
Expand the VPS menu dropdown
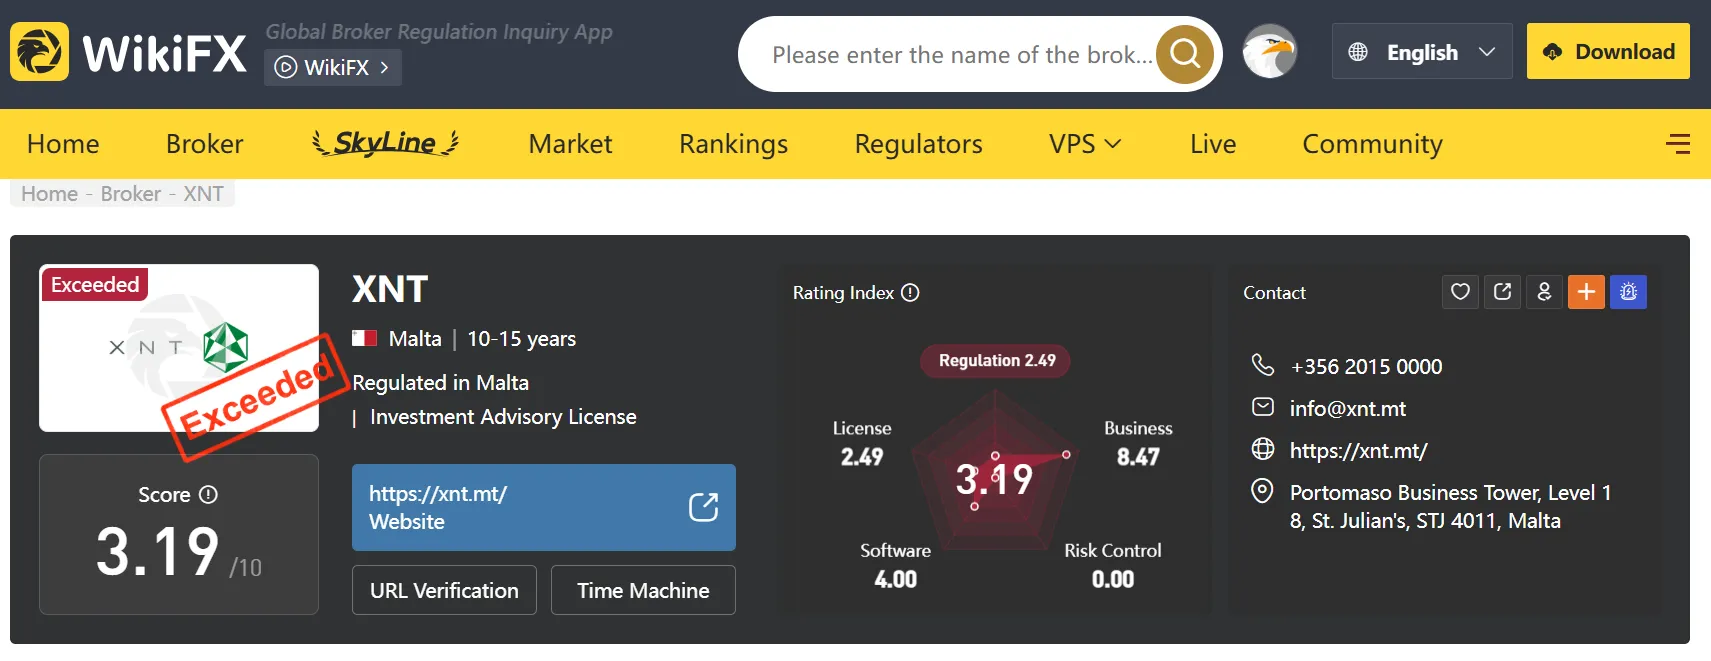[x=1085, y=144]
